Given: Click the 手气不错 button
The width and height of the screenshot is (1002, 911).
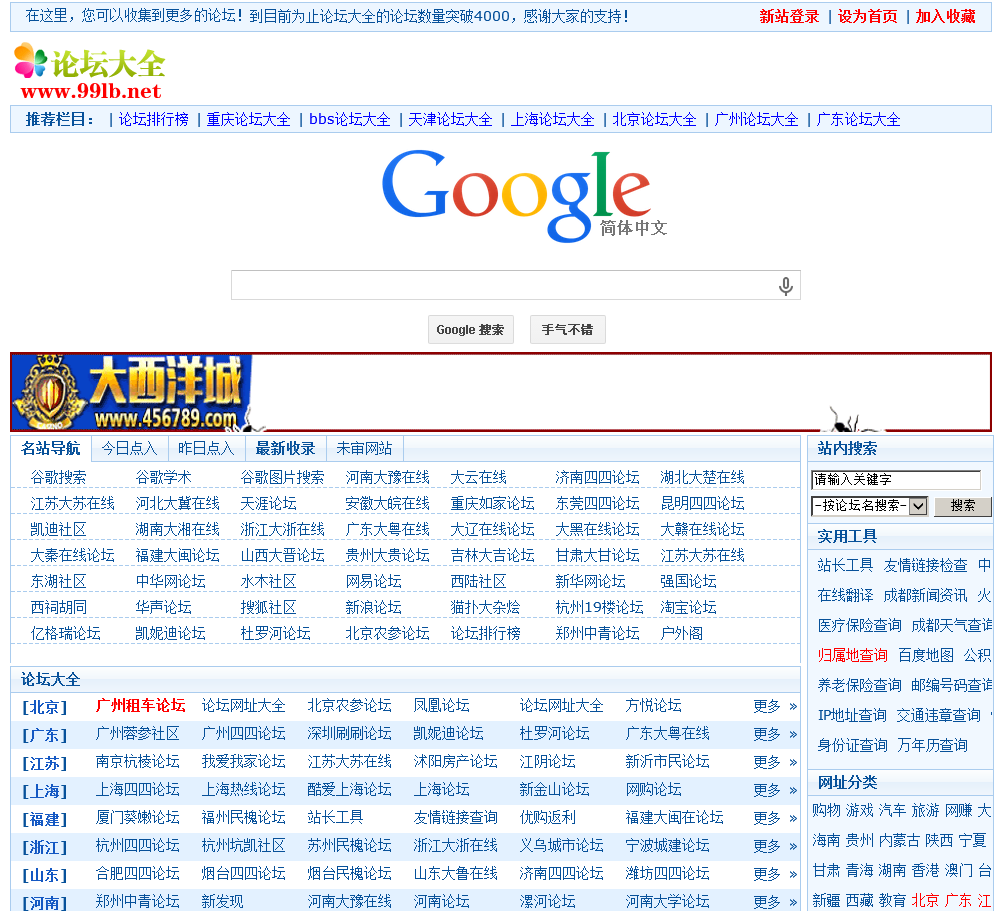Looking at the screenshot, I should click(567, 330).
